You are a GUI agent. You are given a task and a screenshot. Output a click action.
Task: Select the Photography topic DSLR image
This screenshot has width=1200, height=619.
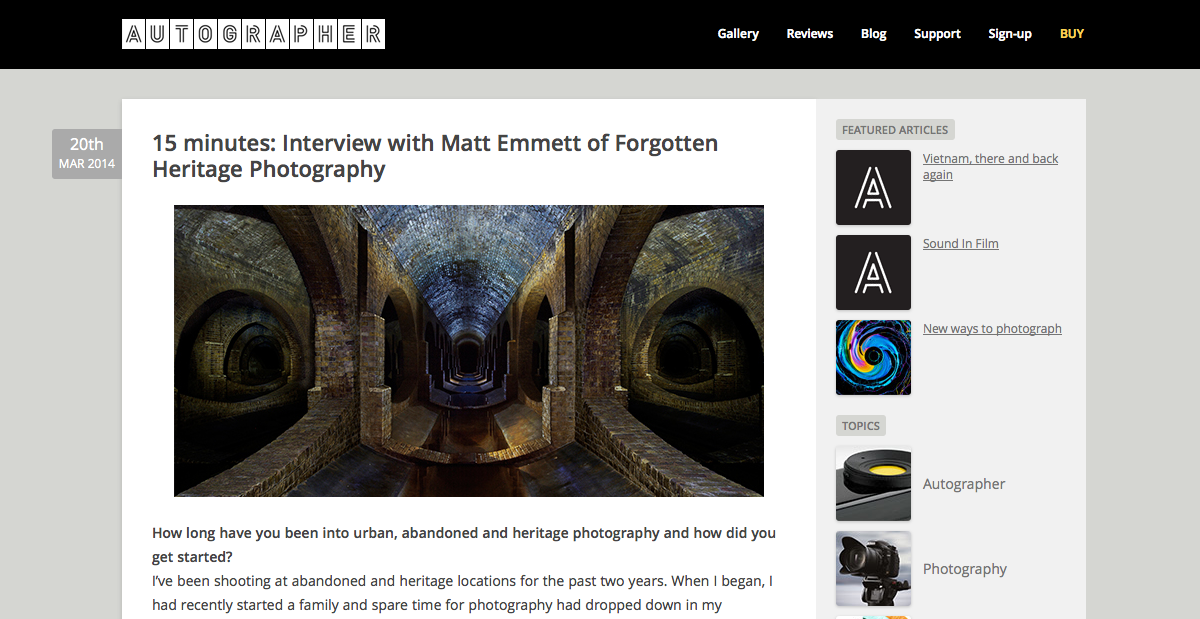pyautogui.click(x=873, y=569)
